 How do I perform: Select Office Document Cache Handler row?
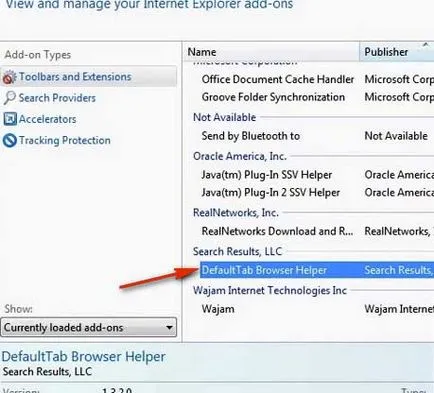pyautogui.click(x=317, y=79)
